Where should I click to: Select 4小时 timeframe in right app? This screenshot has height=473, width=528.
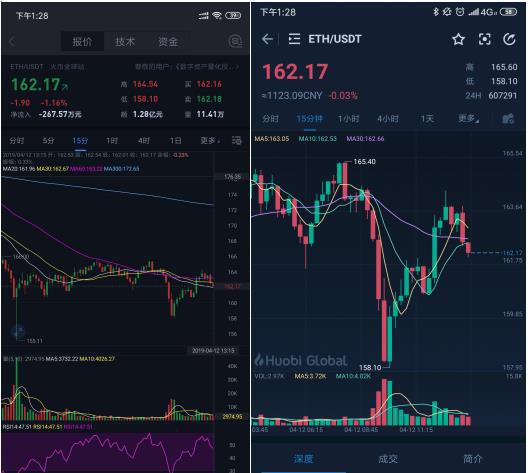388,119
